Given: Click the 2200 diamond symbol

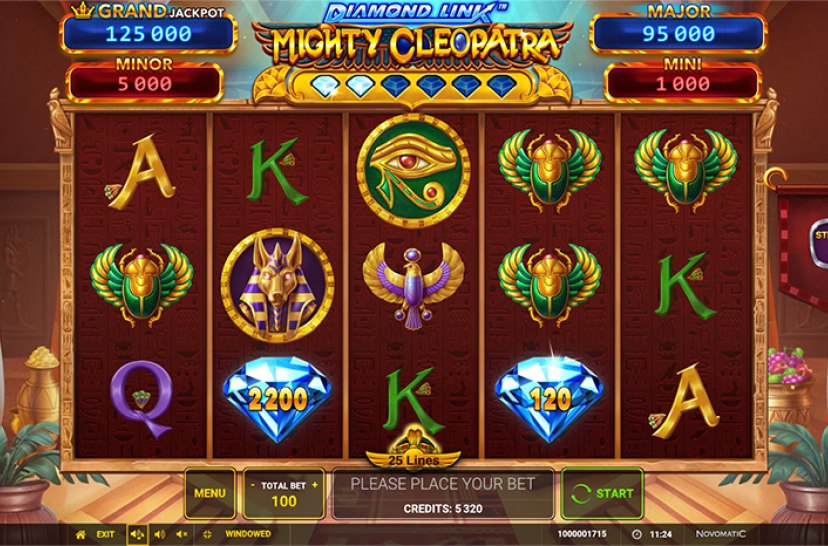Looking at the screenshot, I should [x=277, y=399].
